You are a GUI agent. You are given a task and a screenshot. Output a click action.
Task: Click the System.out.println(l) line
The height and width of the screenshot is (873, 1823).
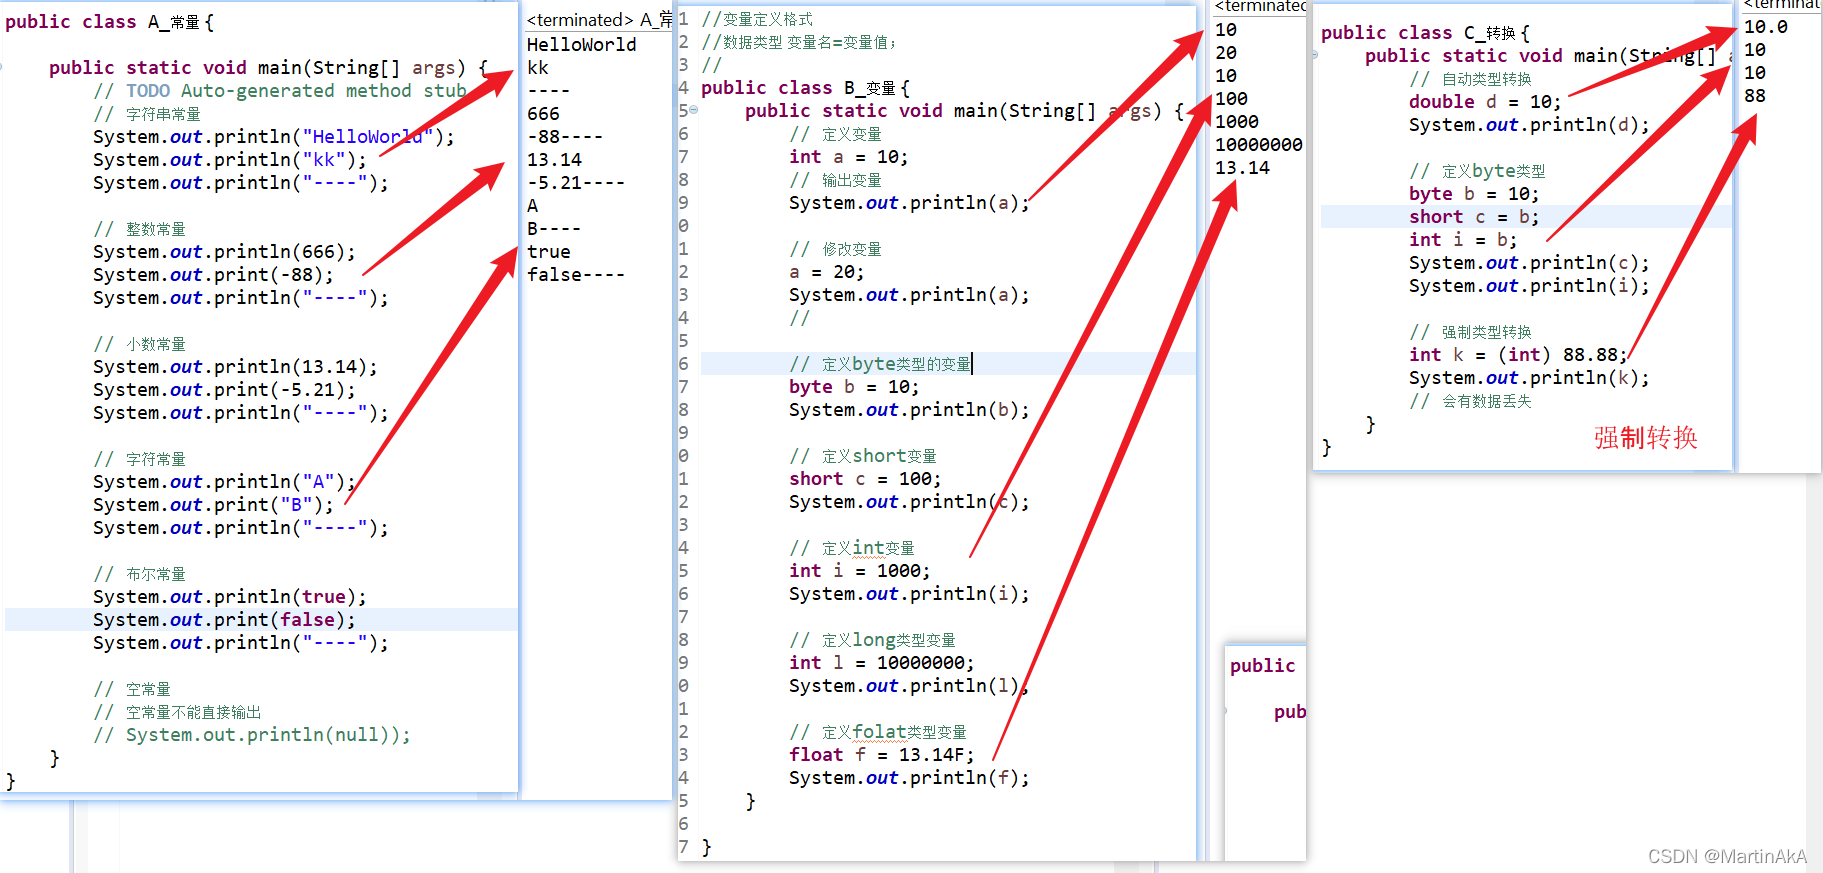(x=909, y=686)
